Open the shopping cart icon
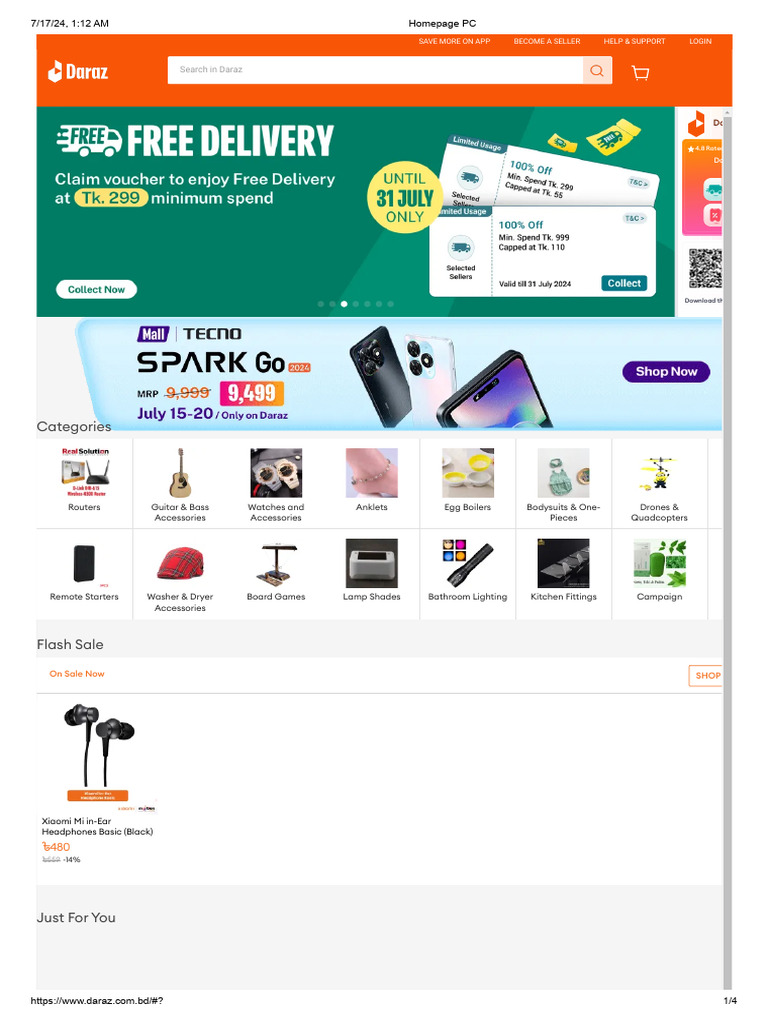Image resolution: width=768 pixels, height=1024 pixels. pyautogui.click(x=641, y=72)
